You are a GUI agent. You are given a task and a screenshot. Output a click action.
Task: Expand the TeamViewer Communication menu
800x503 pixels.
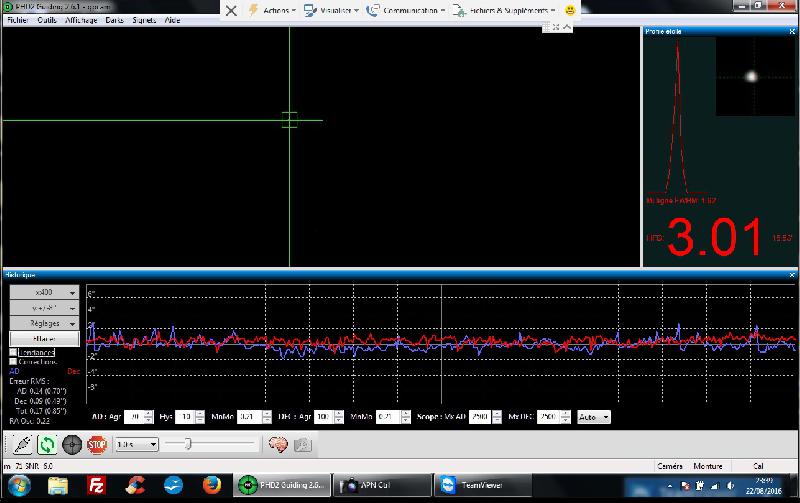click(406, 10)
